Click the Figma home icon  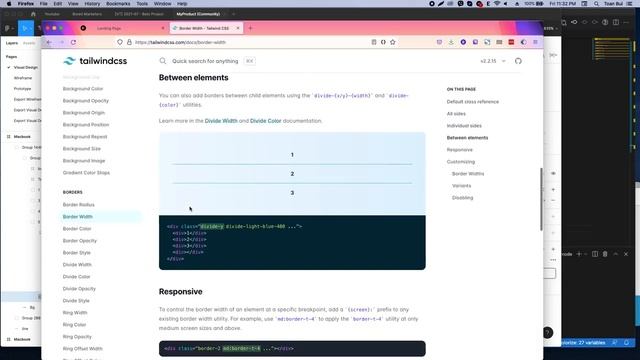(33, 14)
